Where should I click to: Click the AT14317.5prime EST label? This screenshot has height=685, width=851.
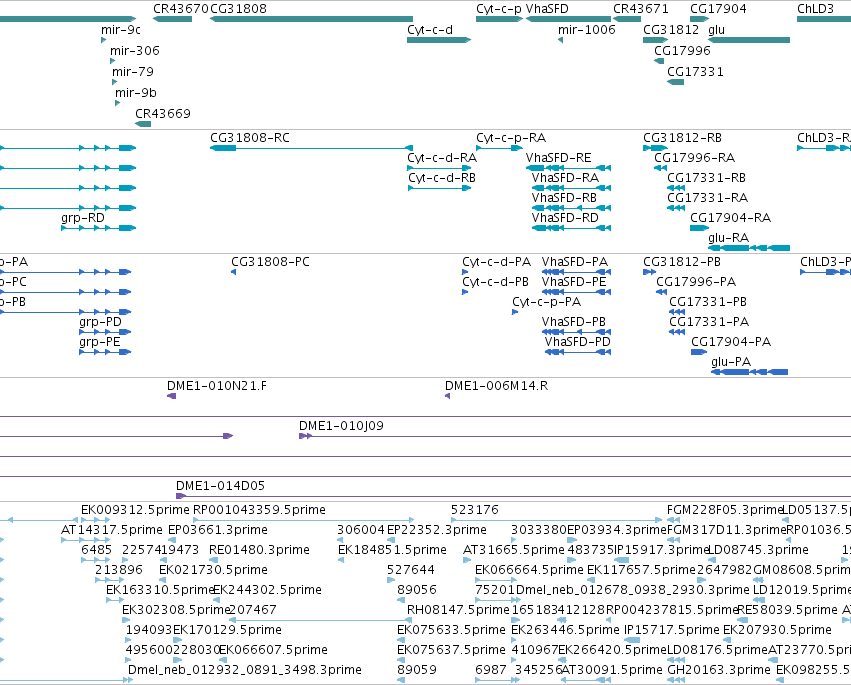click(112, 530)
